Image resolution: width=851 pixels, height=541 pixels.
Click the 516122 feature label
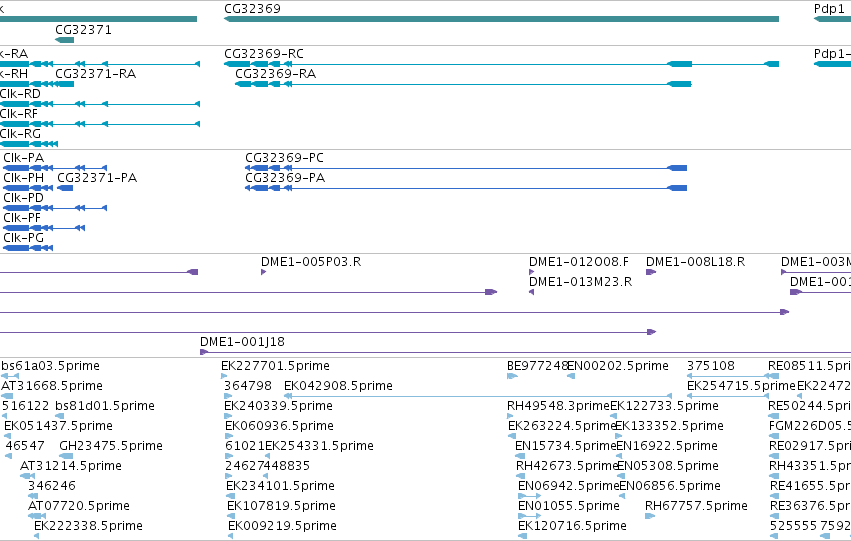(x=25, y=405)
